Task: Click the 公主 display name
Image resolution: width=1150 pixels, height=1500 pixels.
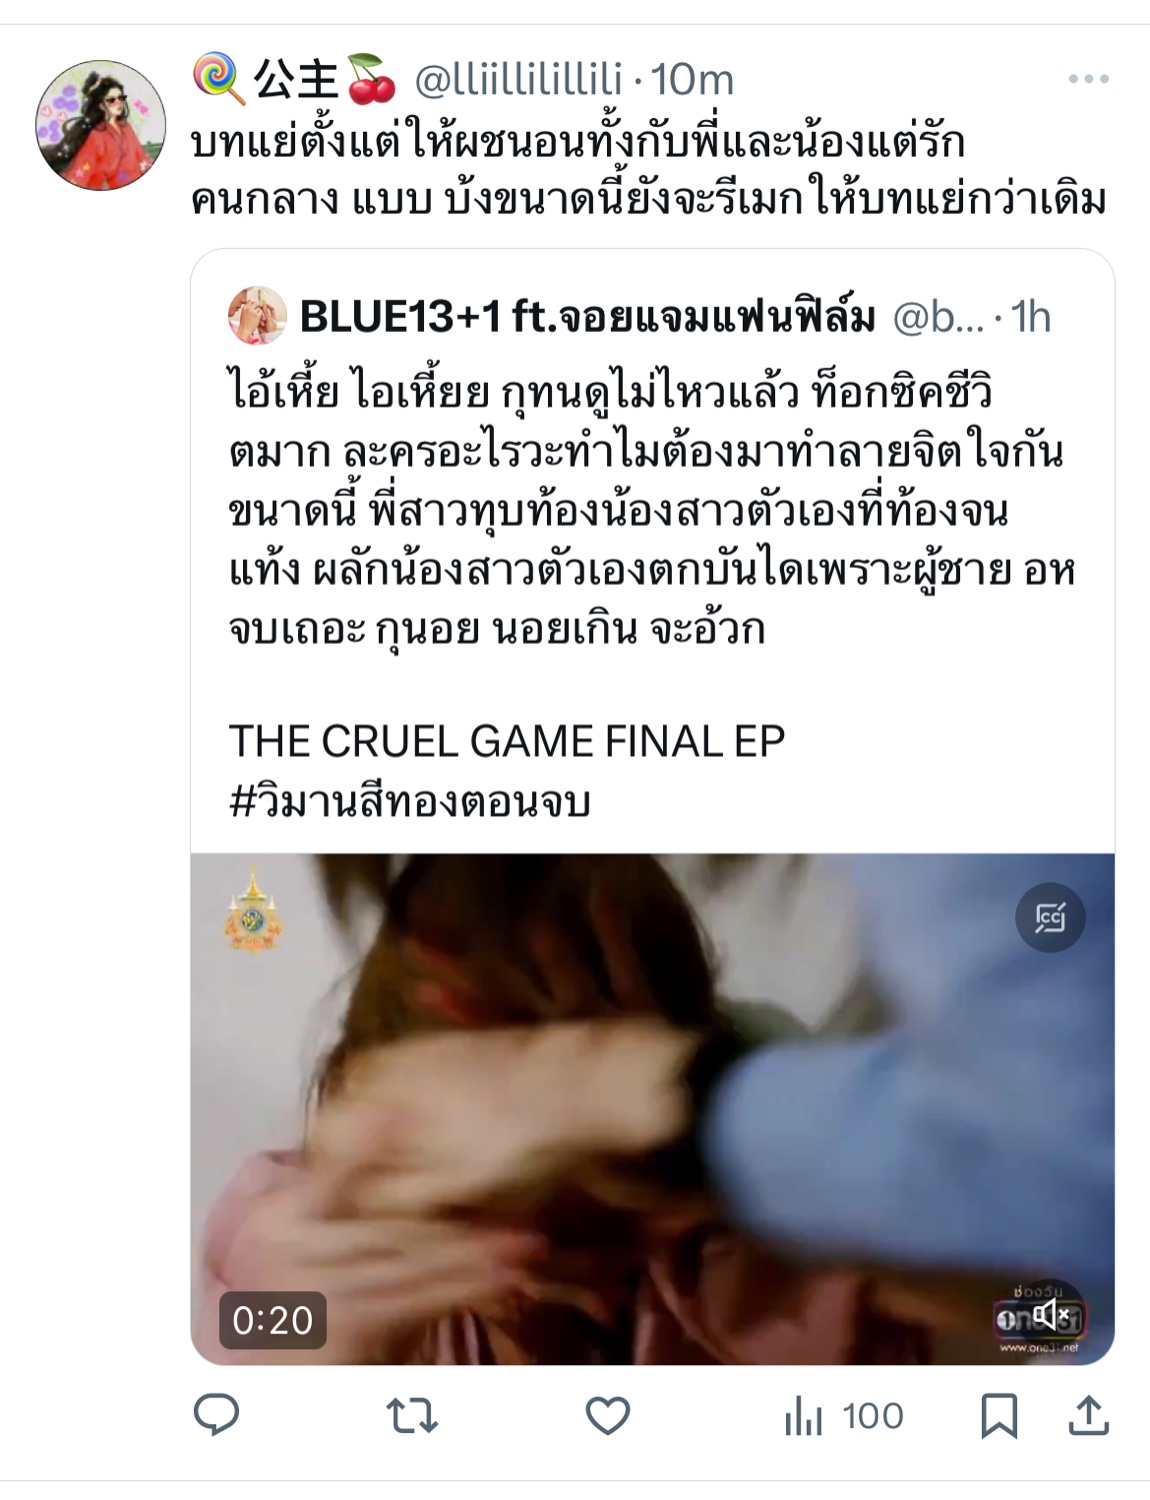Action: tap(295, 79)
